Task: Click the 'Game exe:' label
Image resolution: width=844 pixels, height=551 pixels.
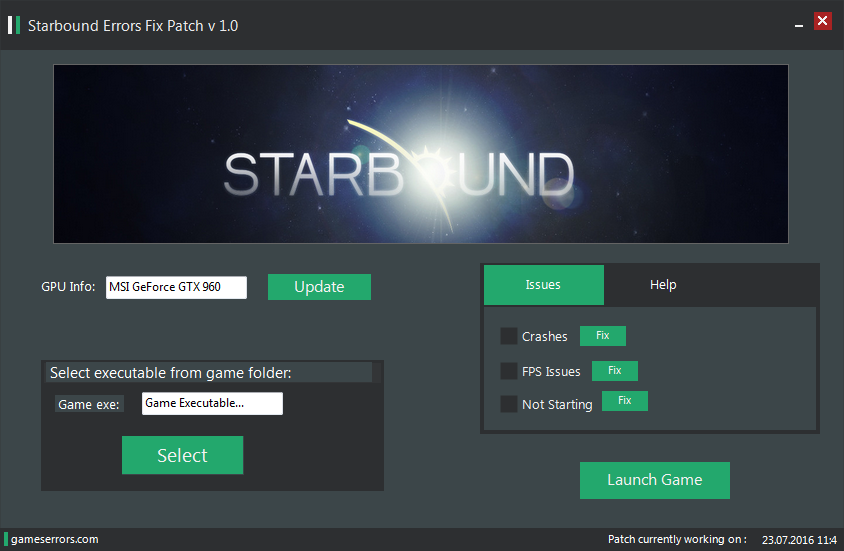Action: 89,405
